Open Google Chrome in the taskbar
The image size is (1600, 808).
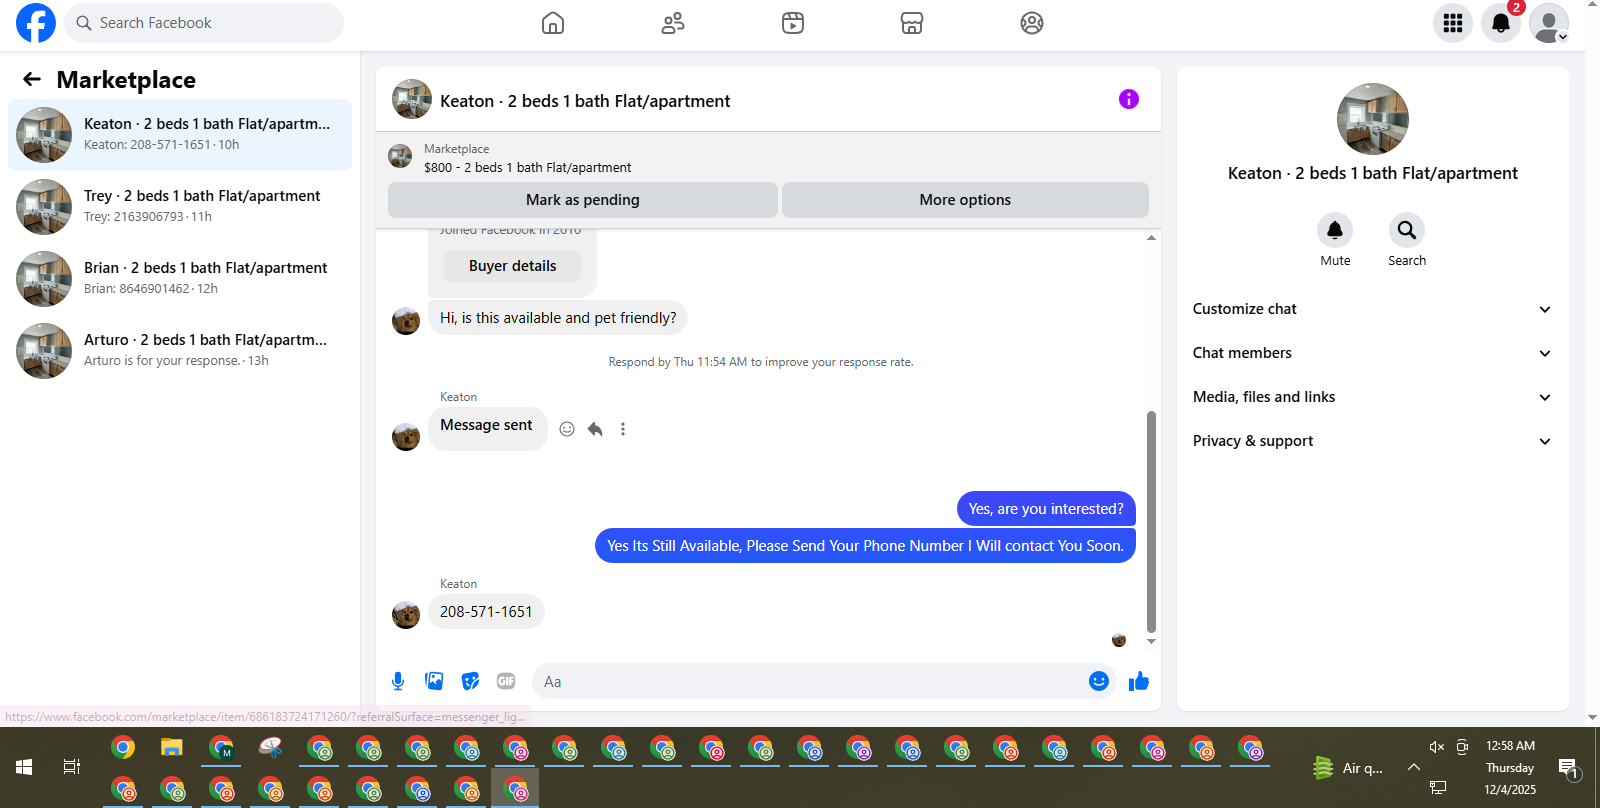click(123, 747)
